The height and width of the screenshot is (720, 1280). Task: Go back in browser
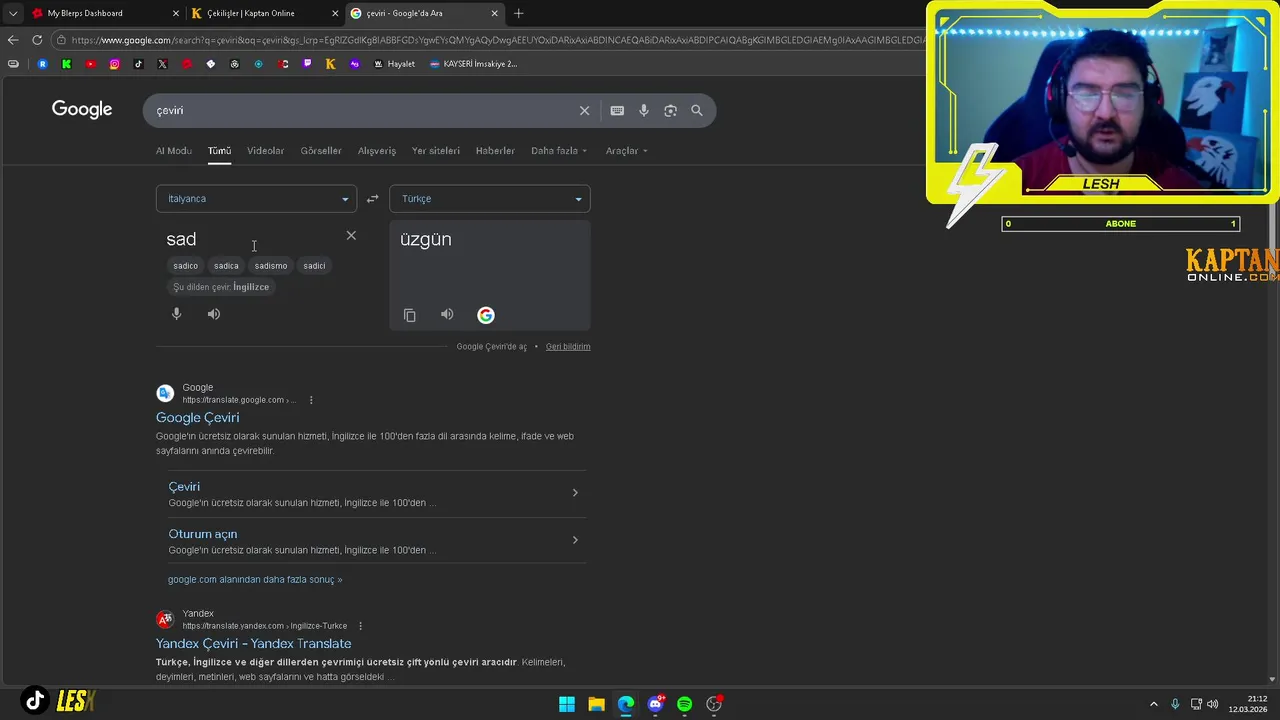(x=13, y=40)
